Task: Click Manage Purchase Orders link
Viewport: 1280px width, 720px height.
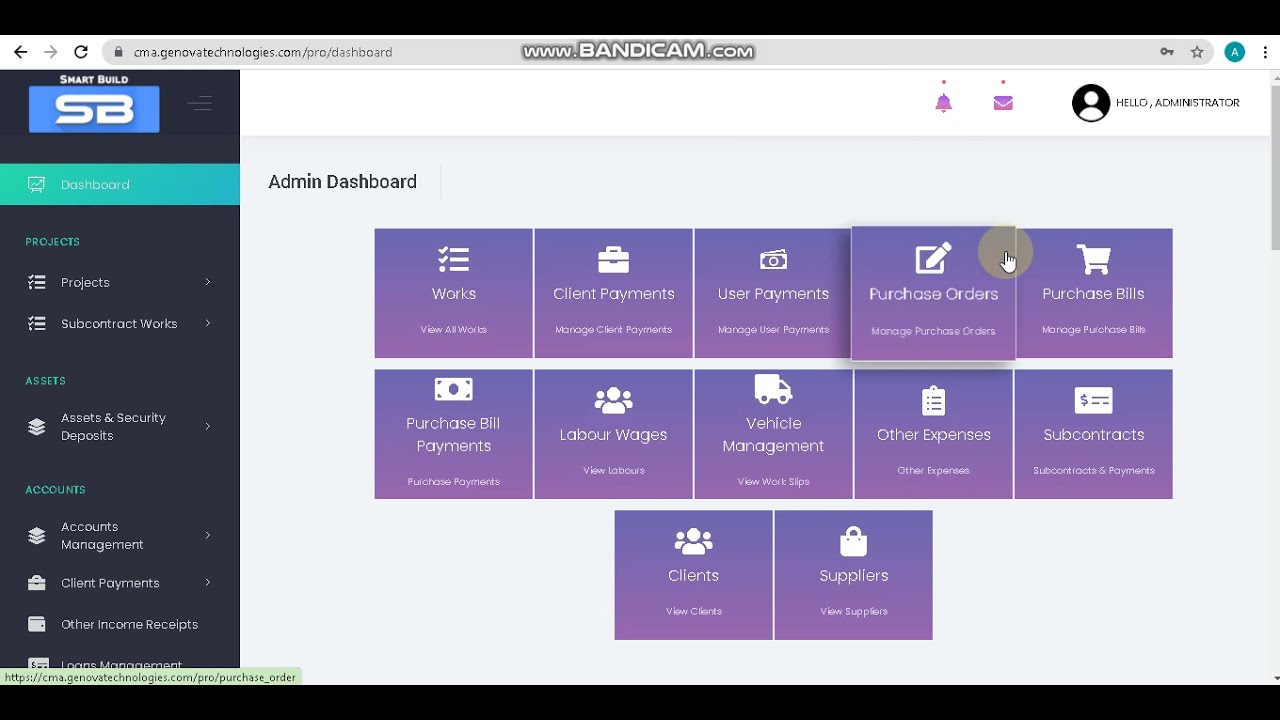Action: click(x=933, y=331)
